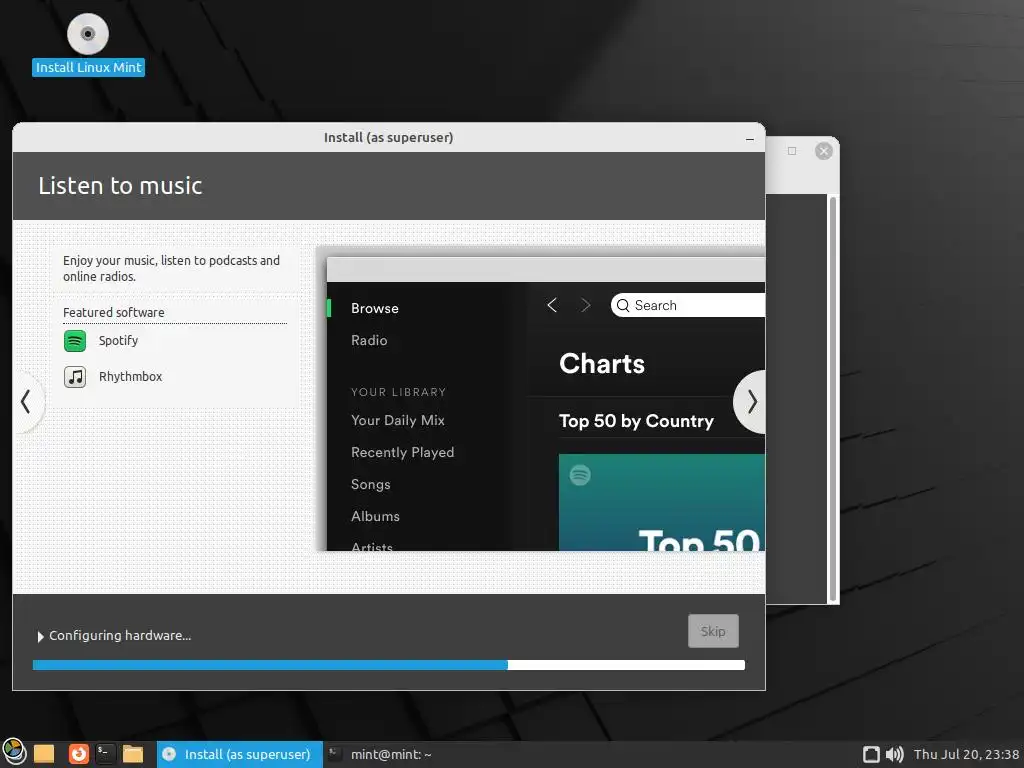The width and height of the screenshot is (1024, 768).
Task: Maximize the background window
Action: pyautogui.click(x=792, y=151)
